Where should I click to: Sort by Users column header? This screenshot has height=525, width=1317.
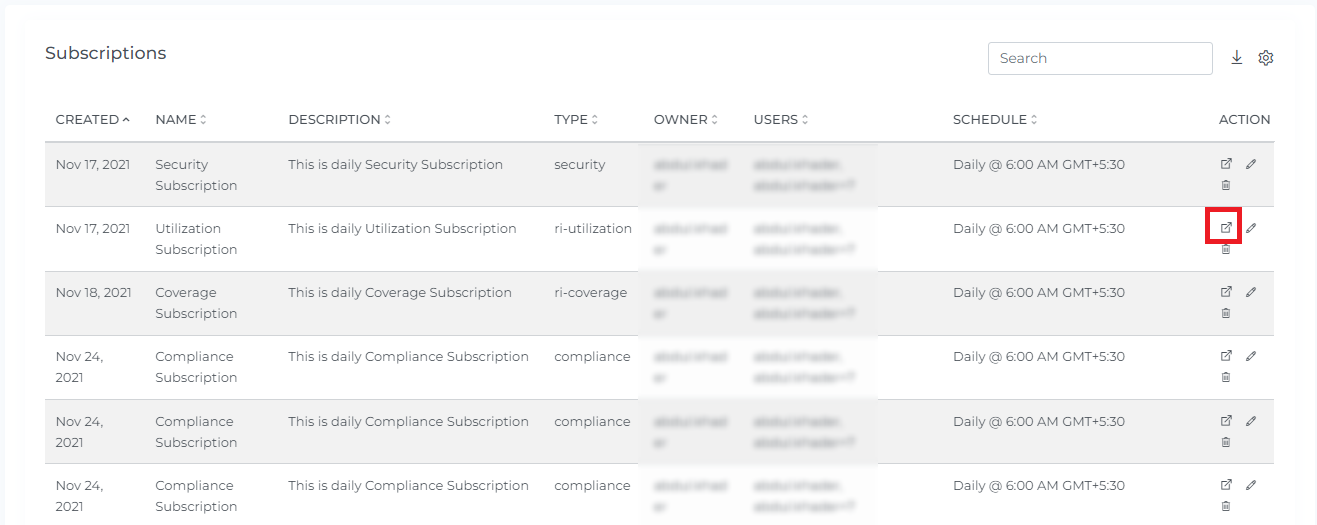point(781,119)
